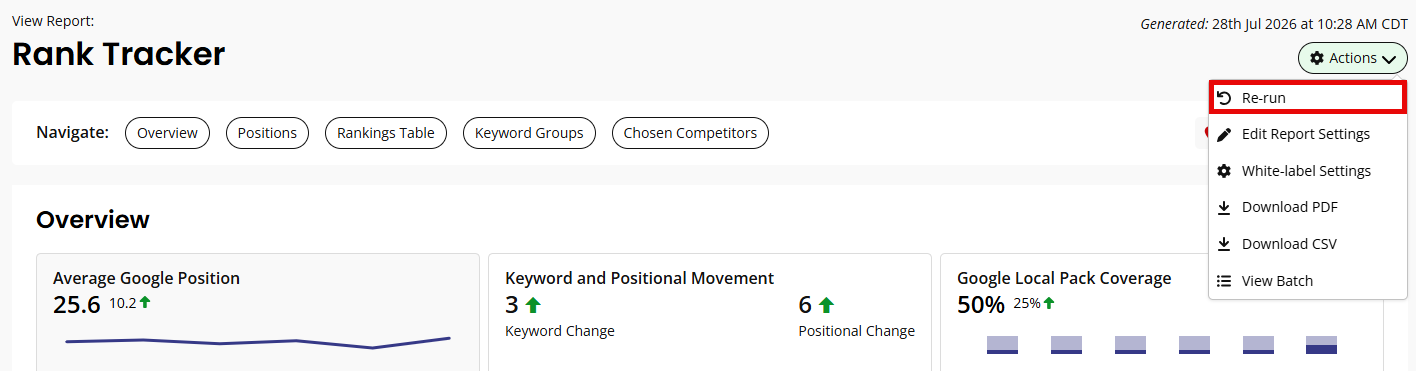Screen dimensions: 1416x371
Task: Click the download icon next to Download PDF
Action: coord(1224,208)
